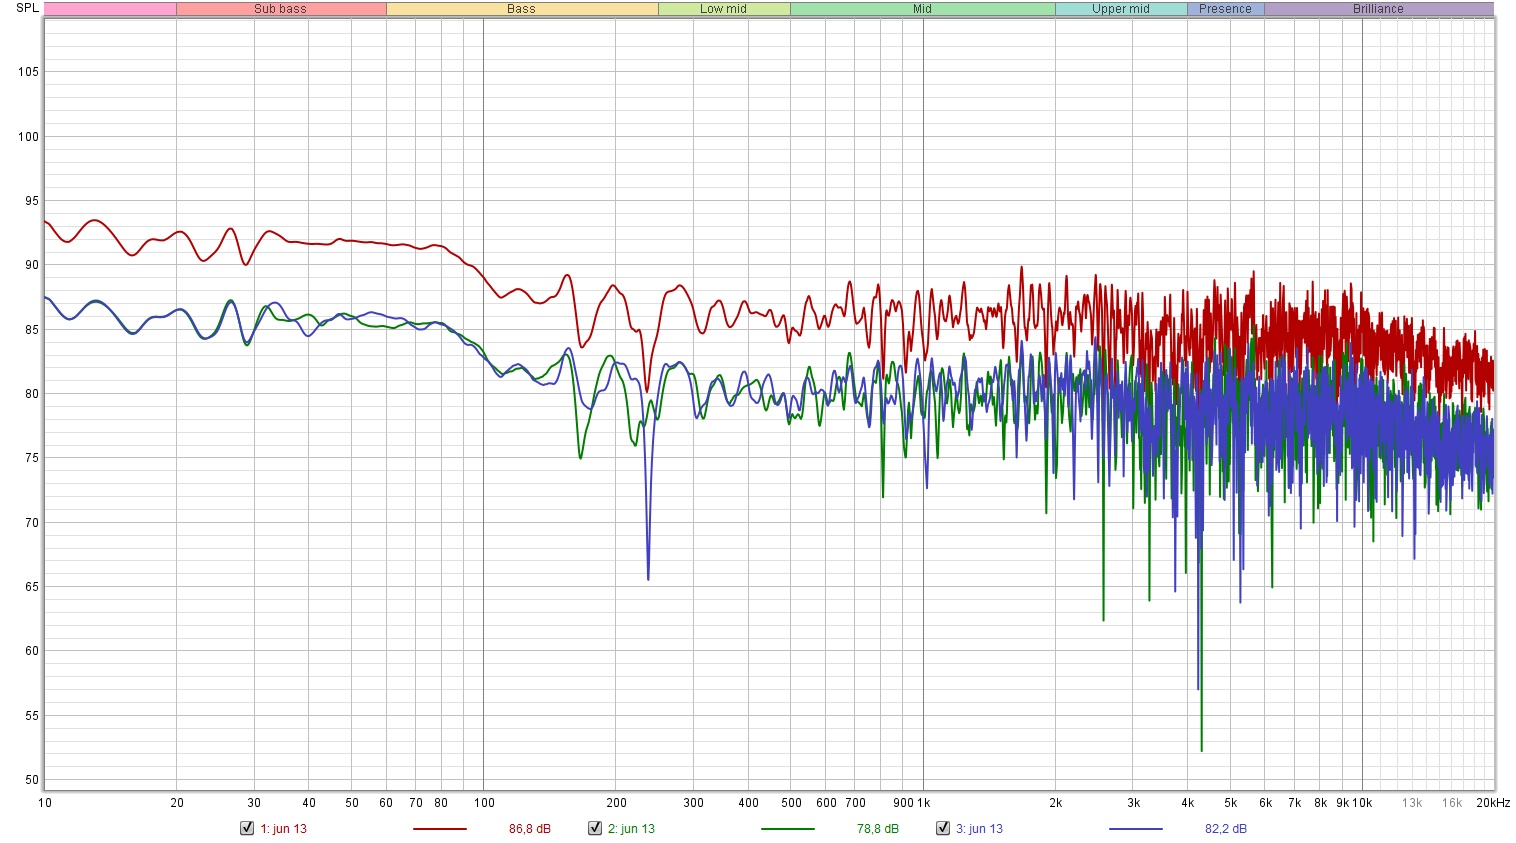Click the 10k frequency axis label
1516x843 pixels.
1362,803
